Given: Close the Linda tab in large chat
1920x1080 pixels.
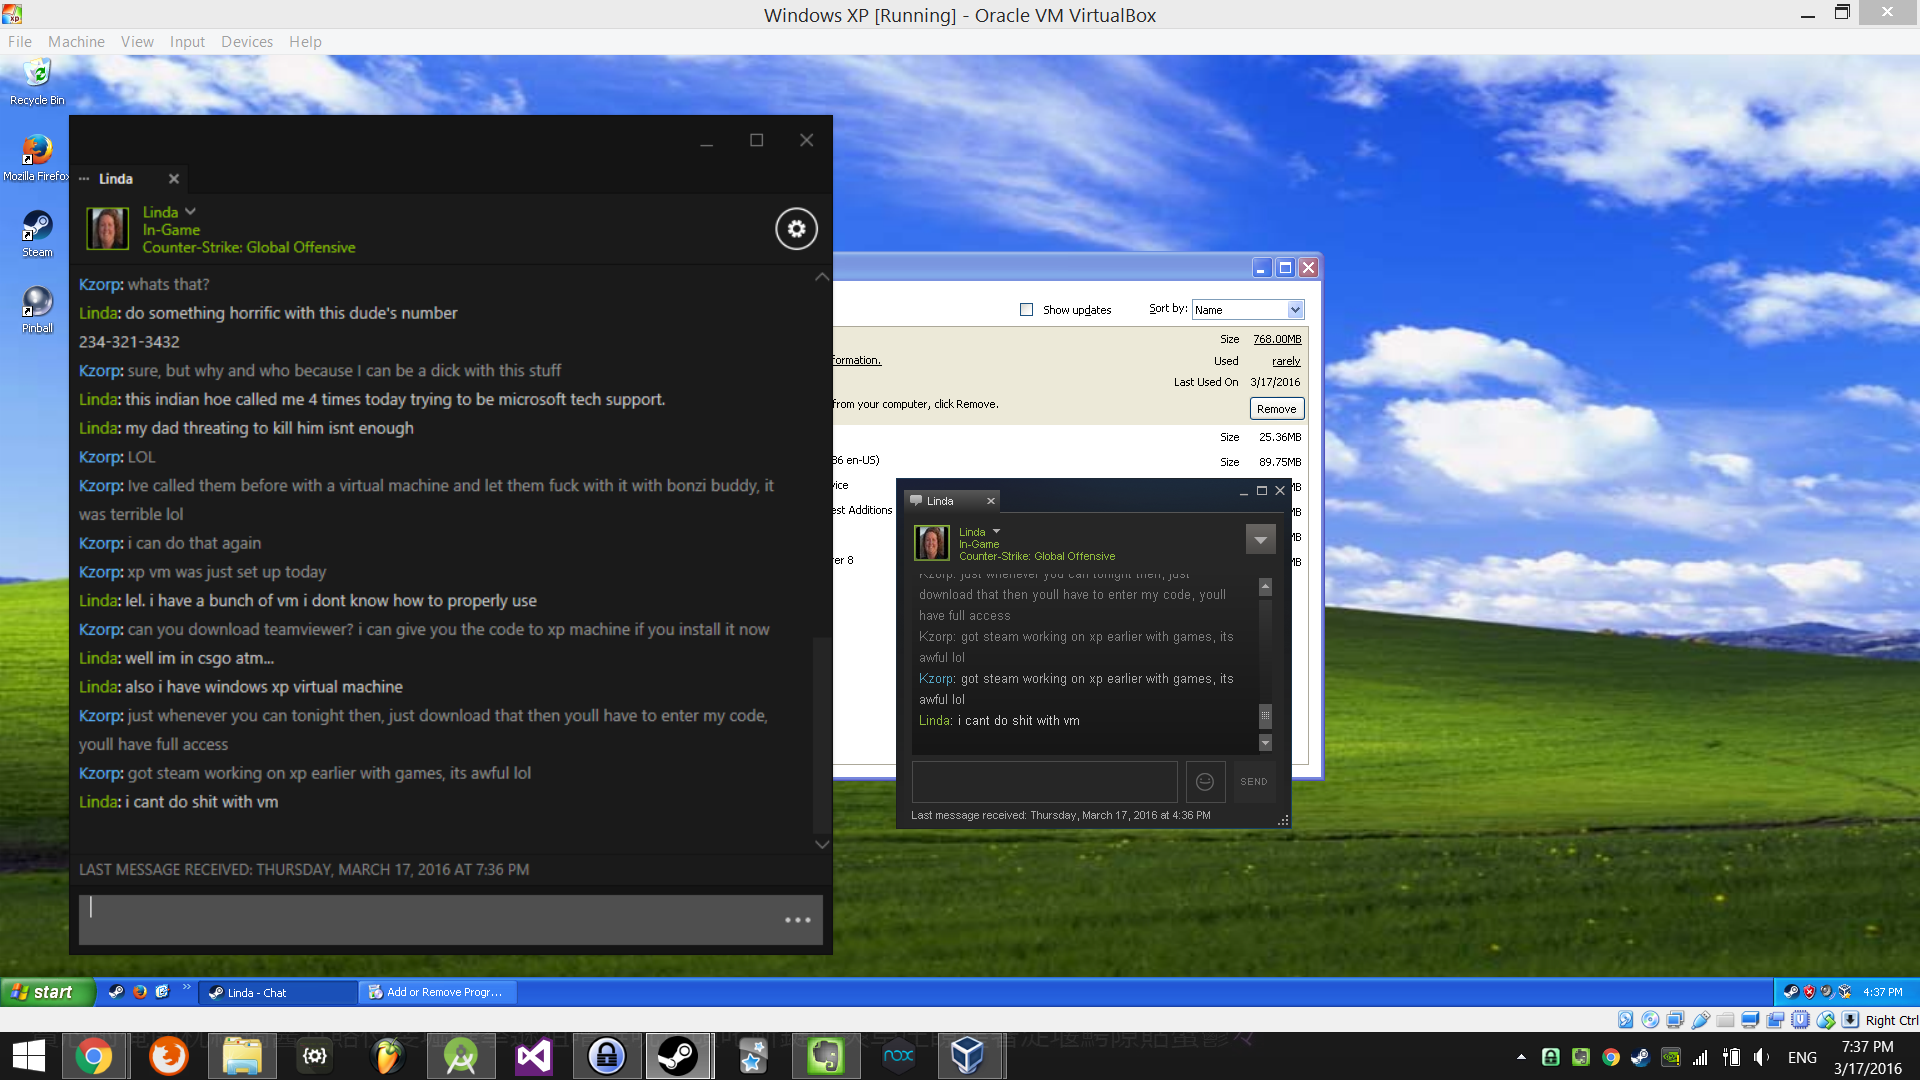Looking at the screenshot, I should (174, 179).
